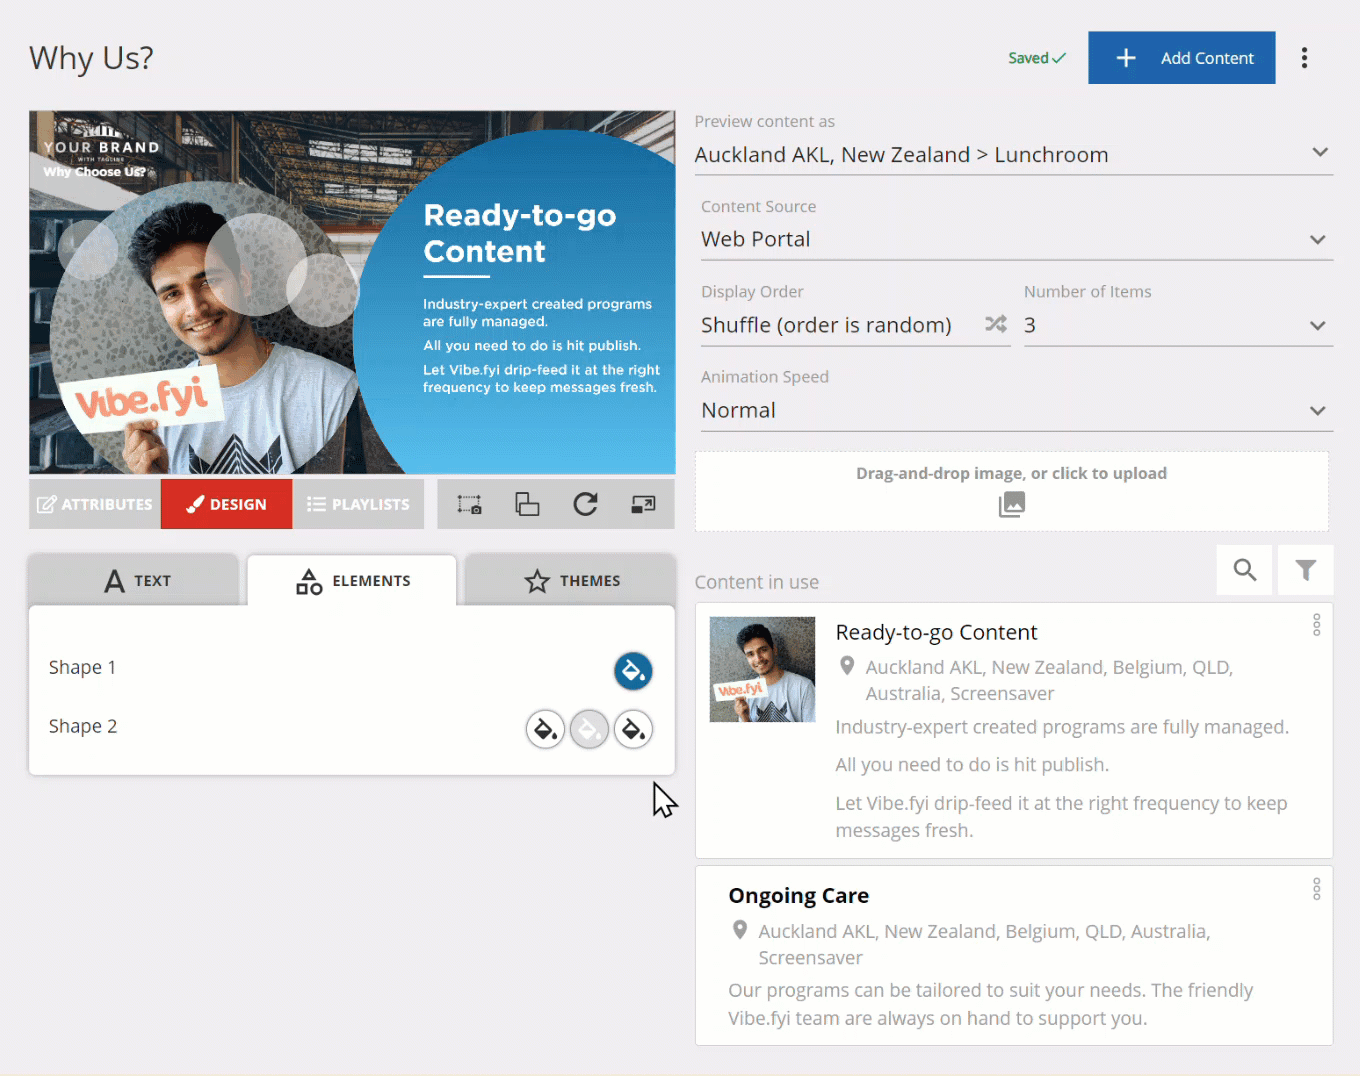This screenshot has width=1360, height=1076.
Task: Open options menu for Ready-to-go Content card
Action: coord(1317,625)
